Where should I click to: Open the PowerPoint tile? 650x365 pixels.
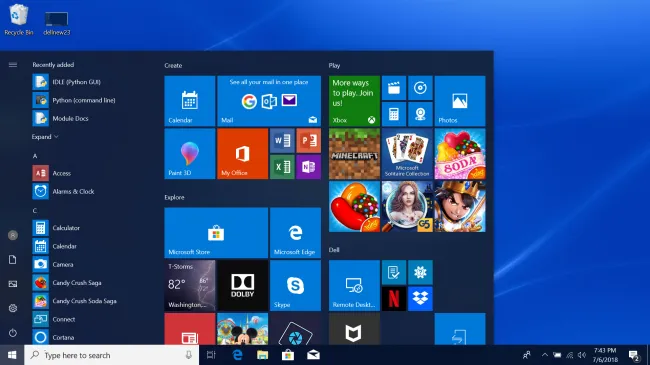point(308,141)
